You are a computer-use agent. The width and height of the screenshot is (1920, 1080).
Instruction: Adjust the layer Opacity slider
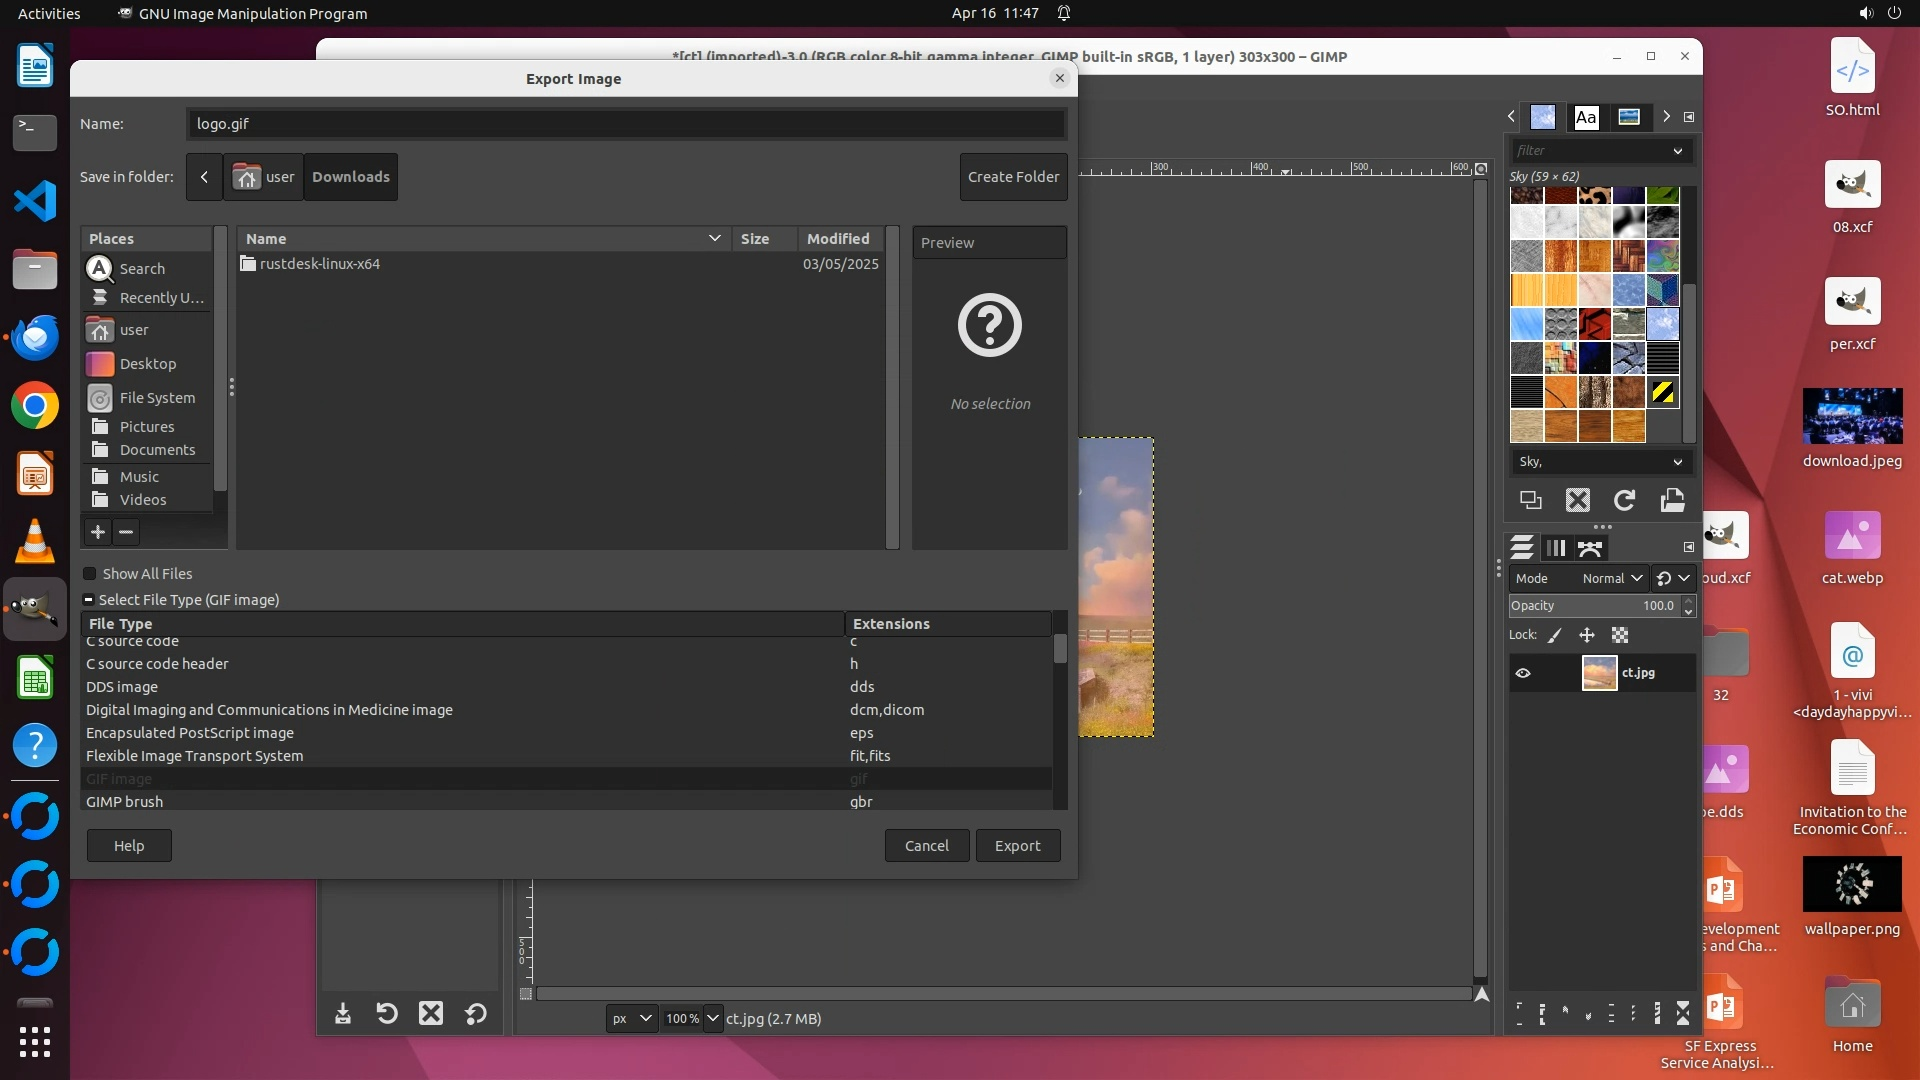click(x=1594, y=606)
